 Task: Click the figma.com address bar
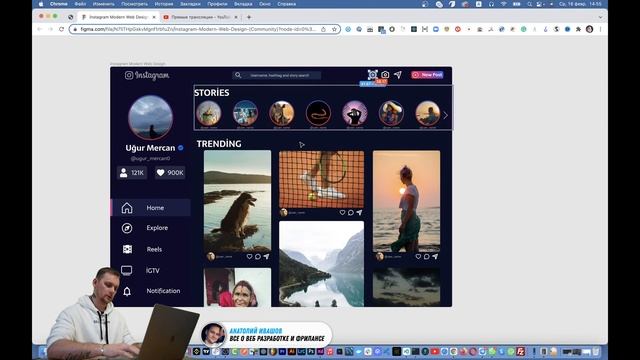[x=204, y=29]
